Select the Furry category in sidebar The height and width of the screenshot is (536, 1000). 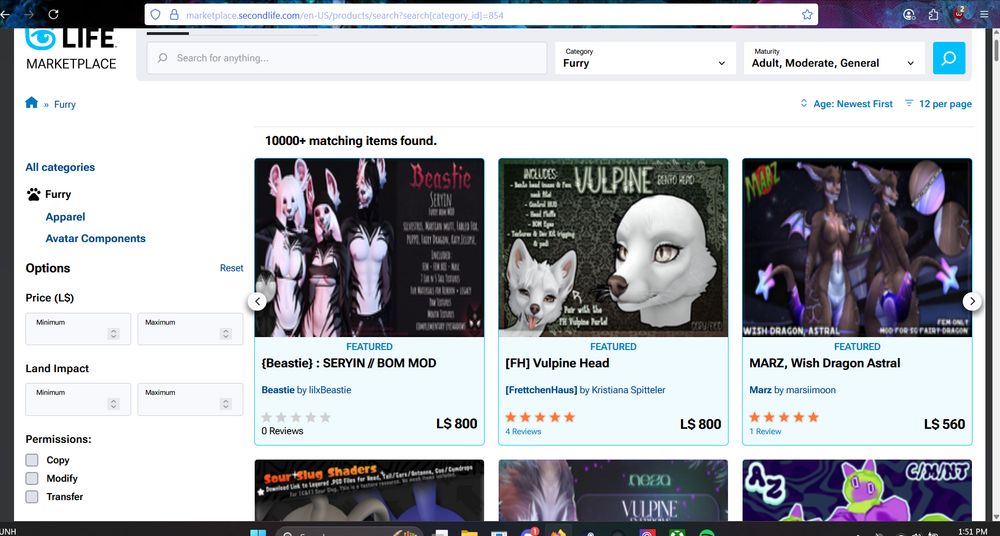[x=58, y=194]
